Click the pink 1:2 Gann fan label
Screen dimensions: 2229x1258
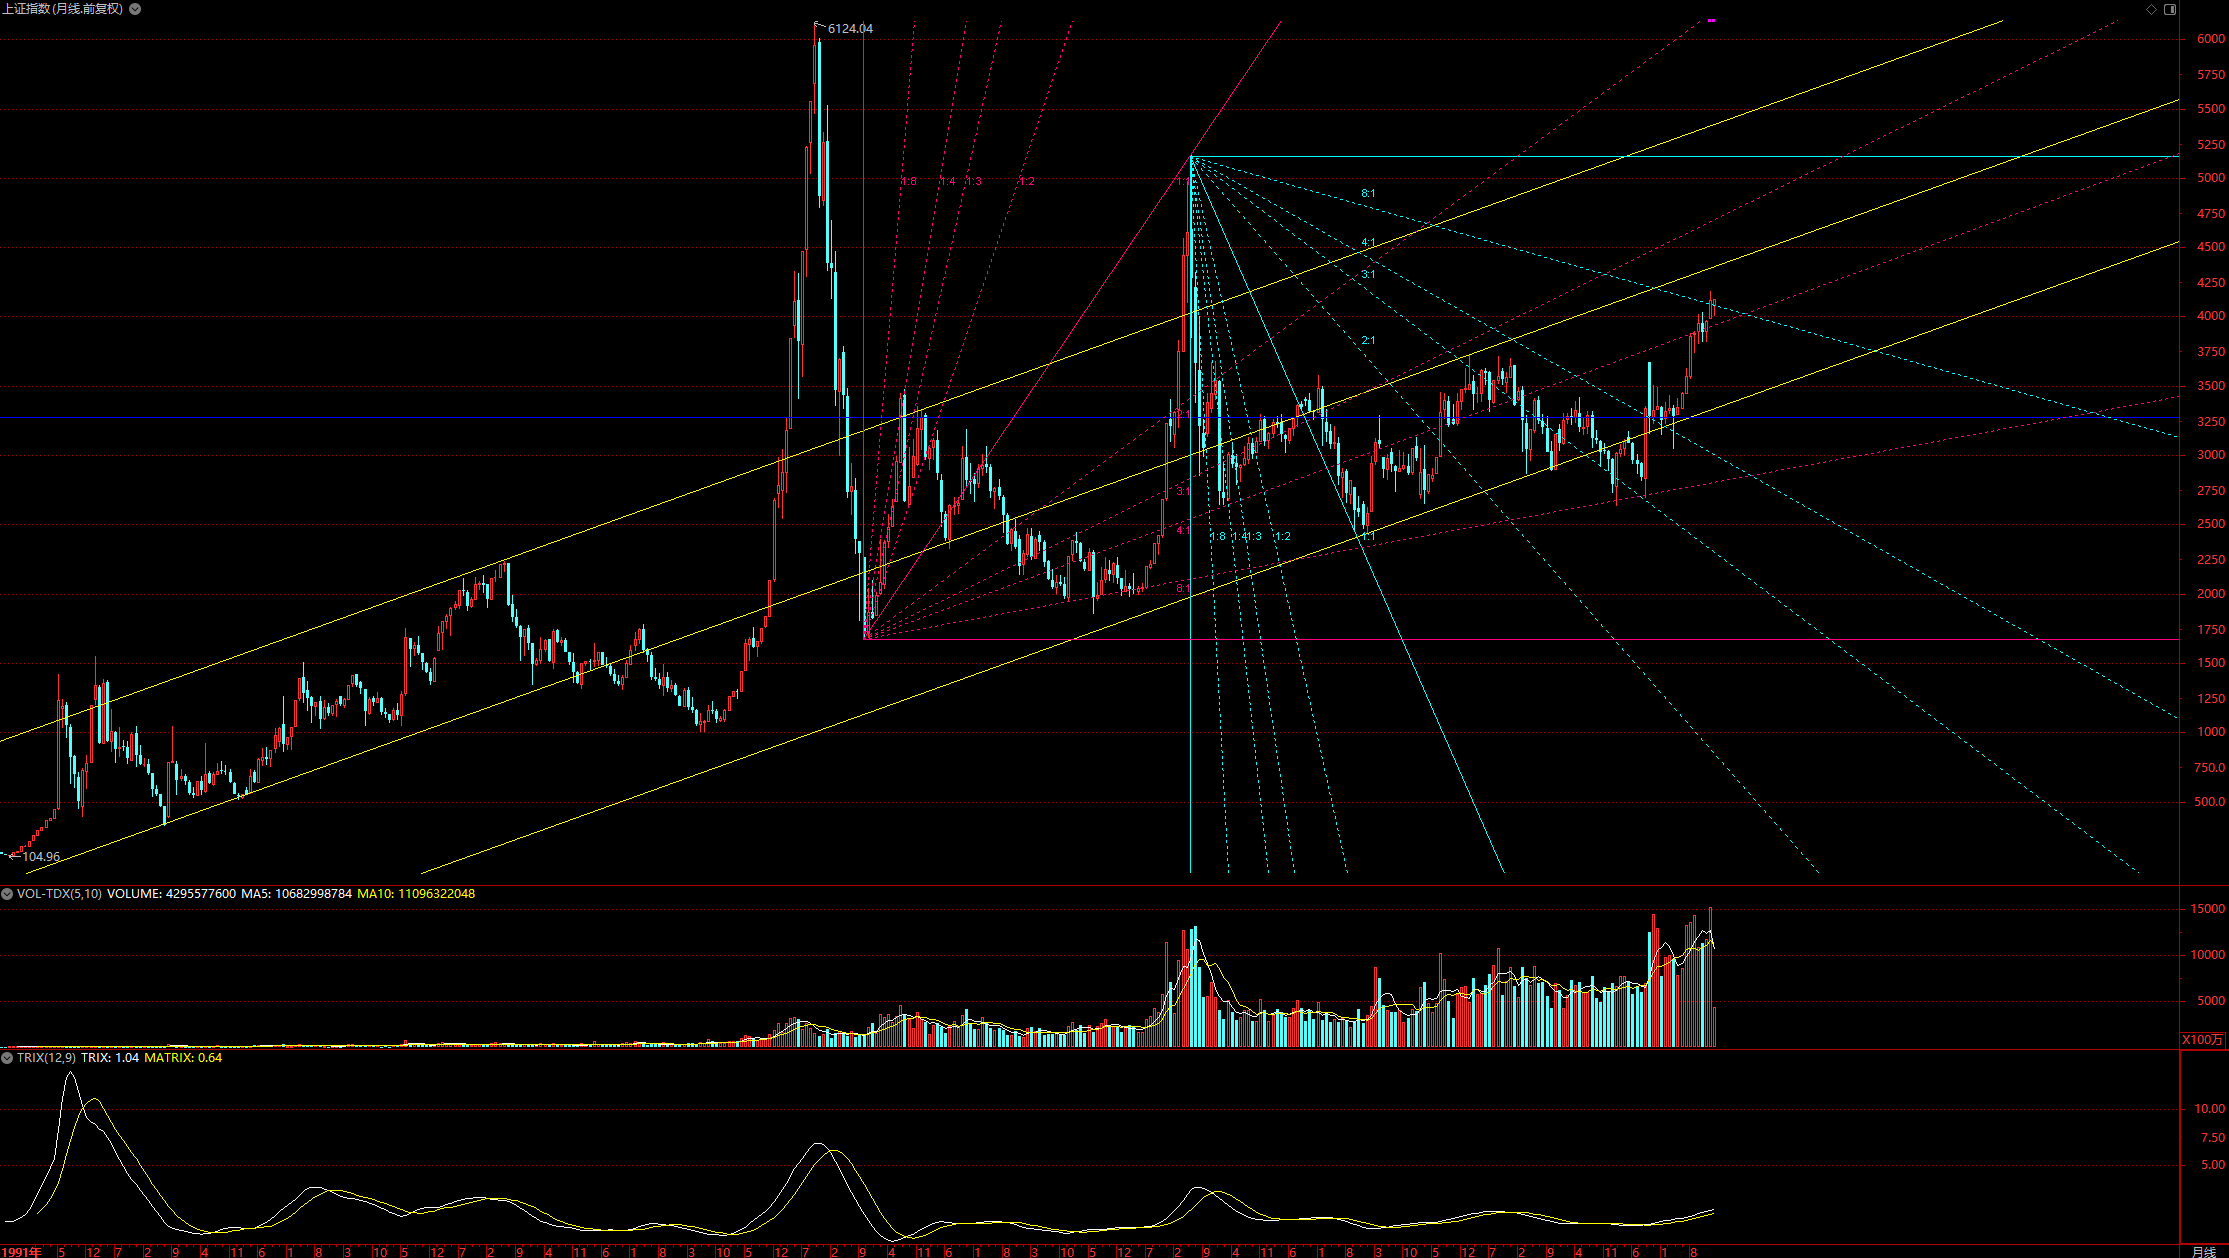pyautogui.click(x=1027, y=182)
